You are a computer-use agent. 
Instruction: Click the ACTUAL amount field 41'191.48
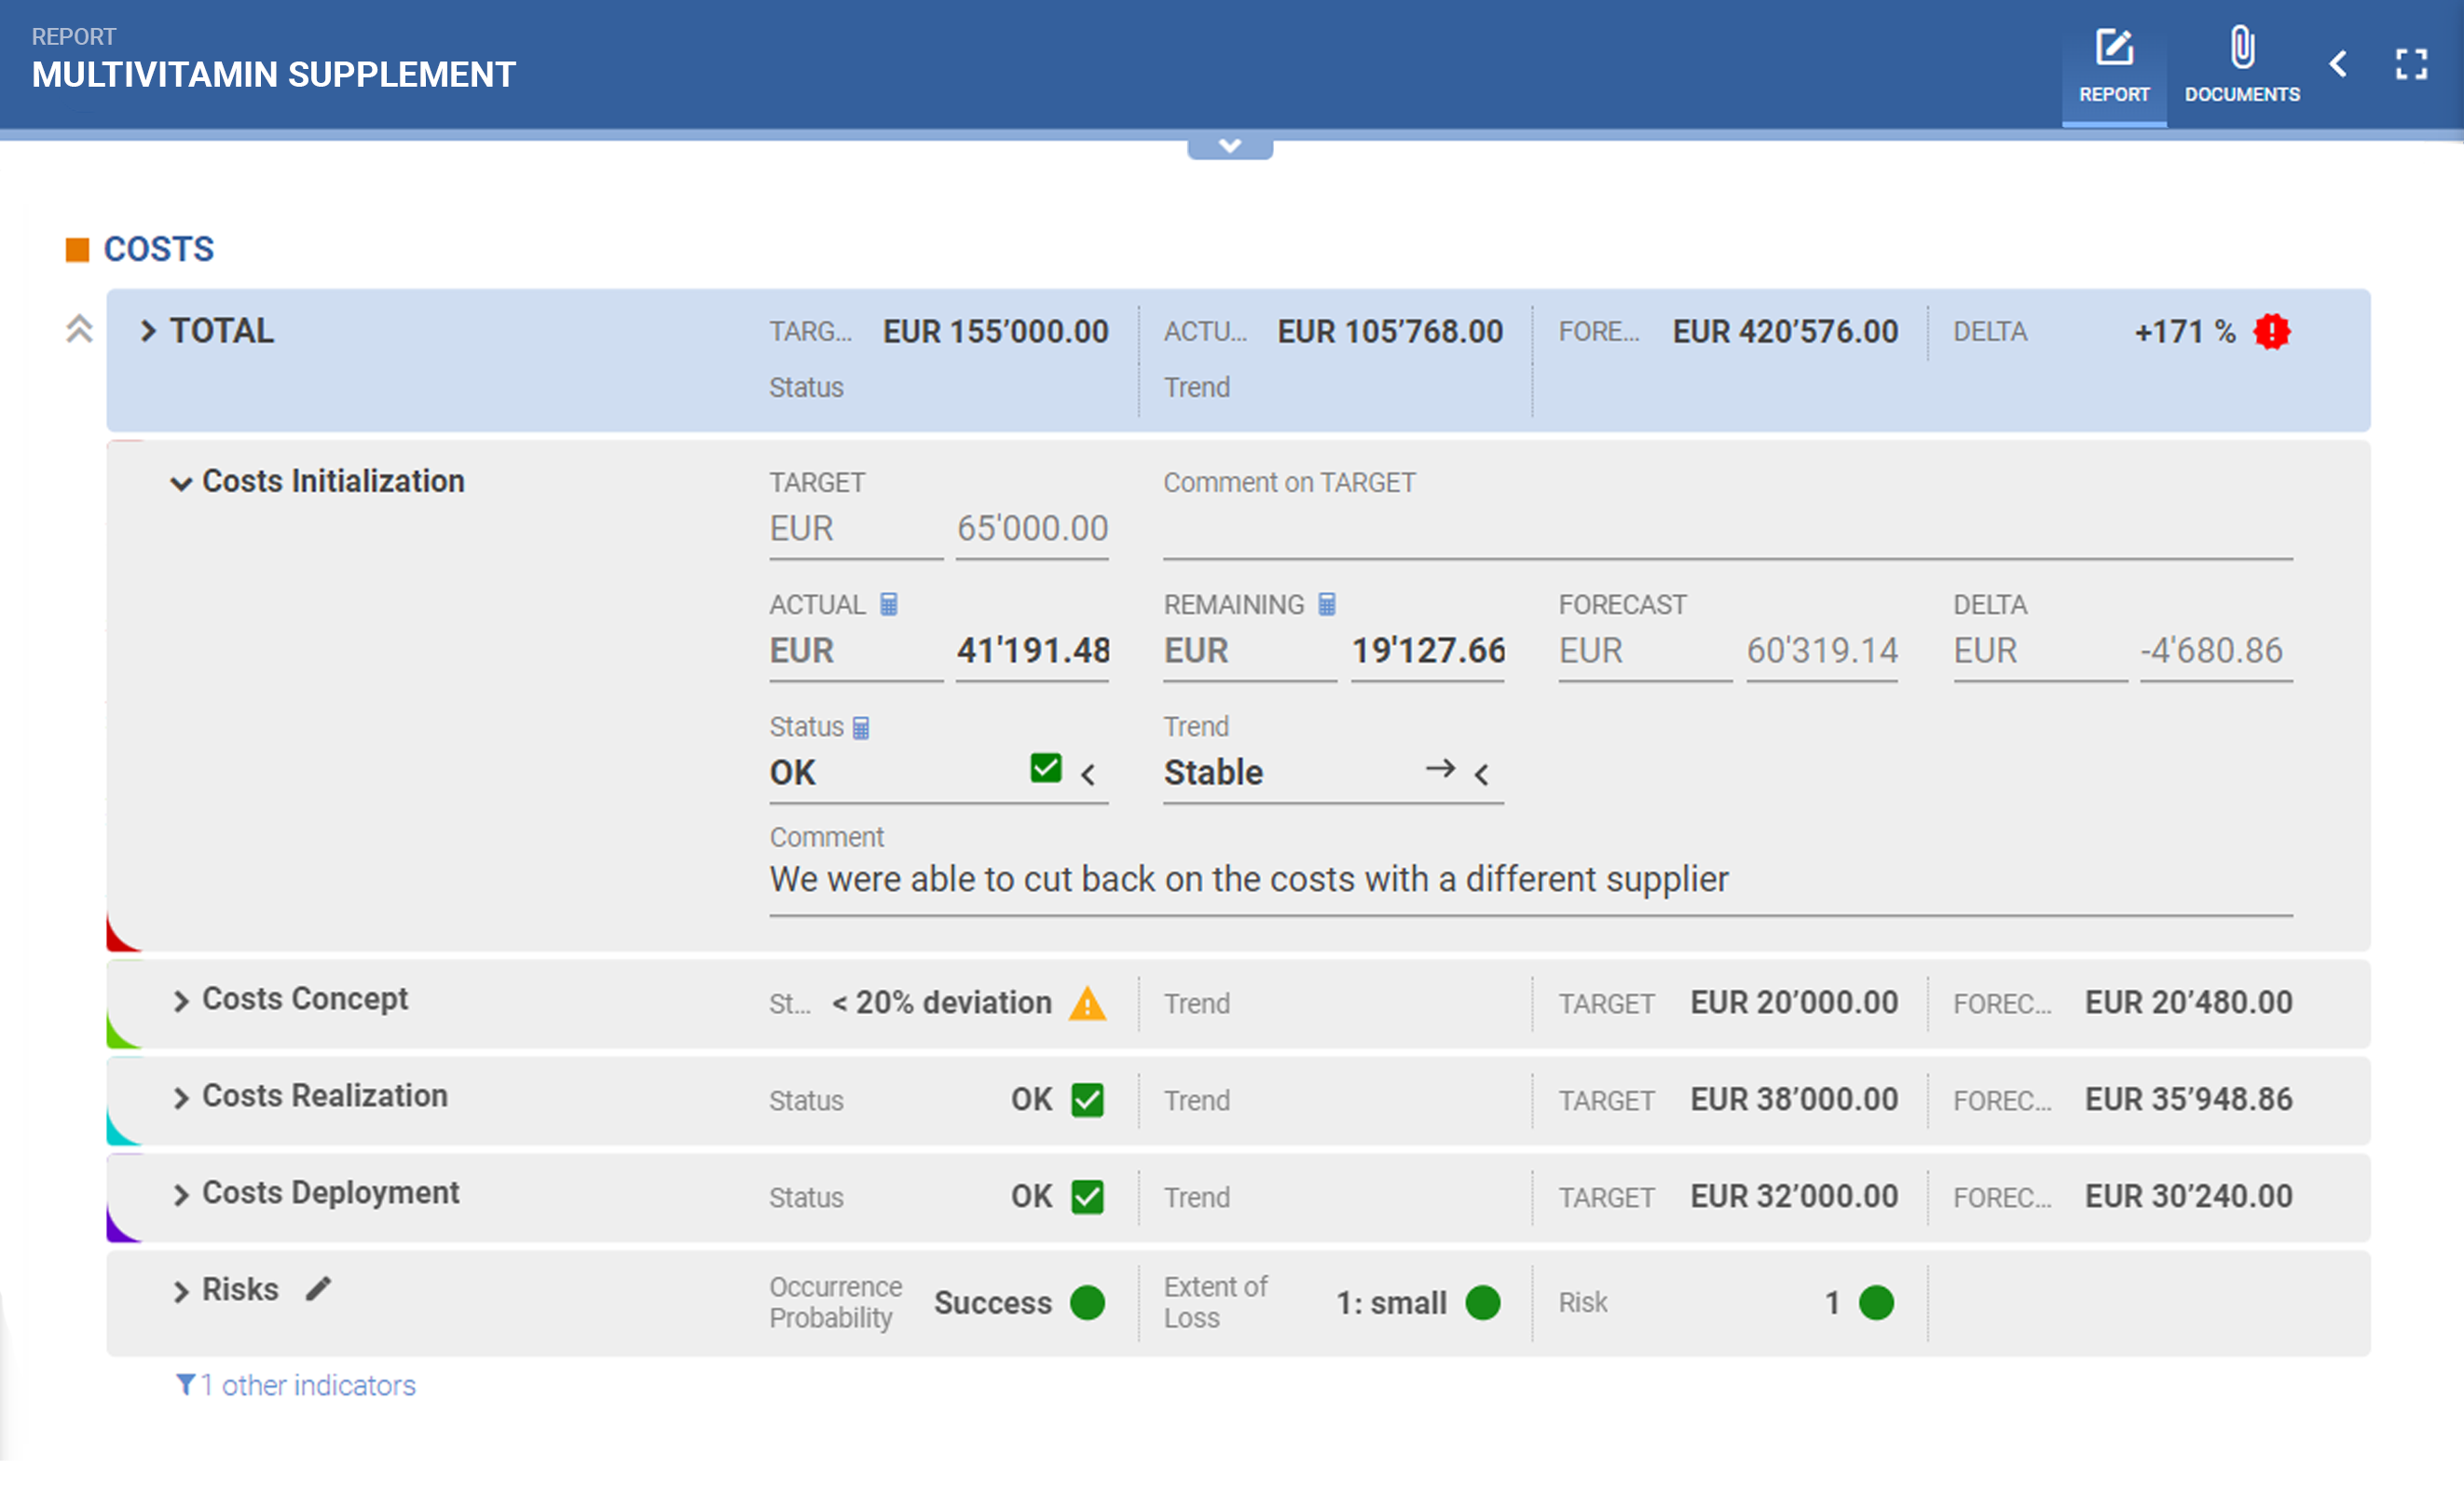coord(1032,652)
